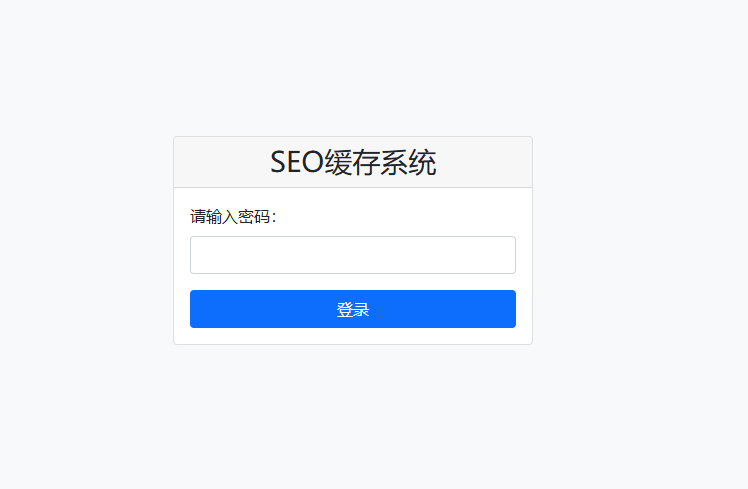Click the login button under the password box

(x=352, y=309)
